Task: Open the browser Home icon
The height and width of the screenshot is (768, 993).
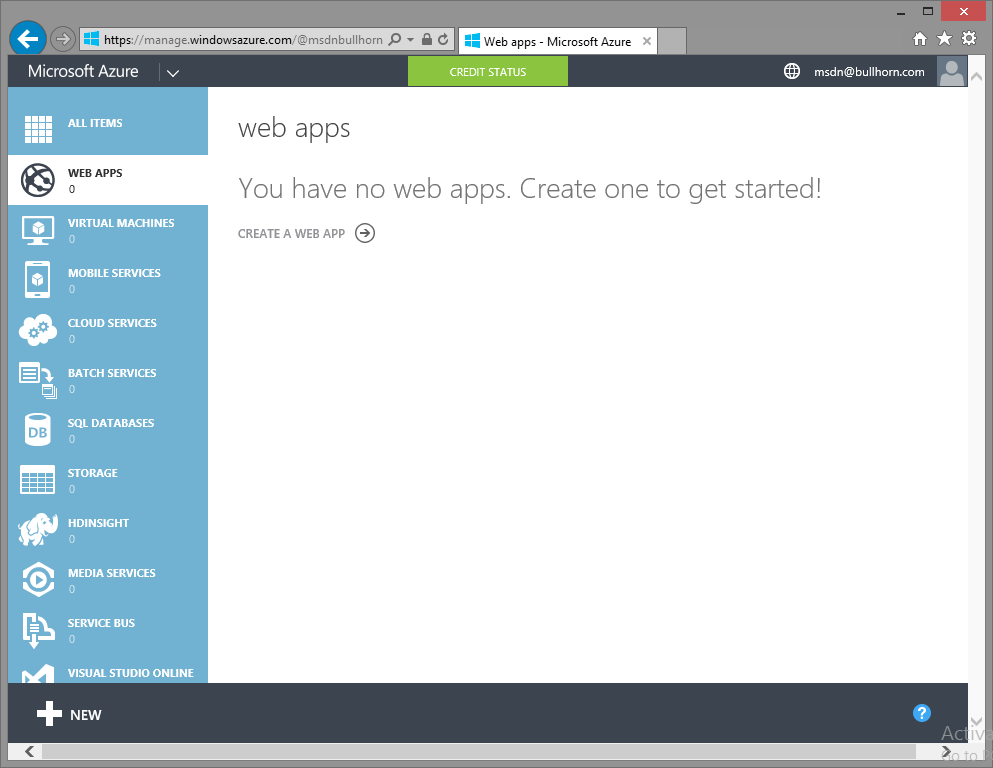Action: tap(920, 39)
